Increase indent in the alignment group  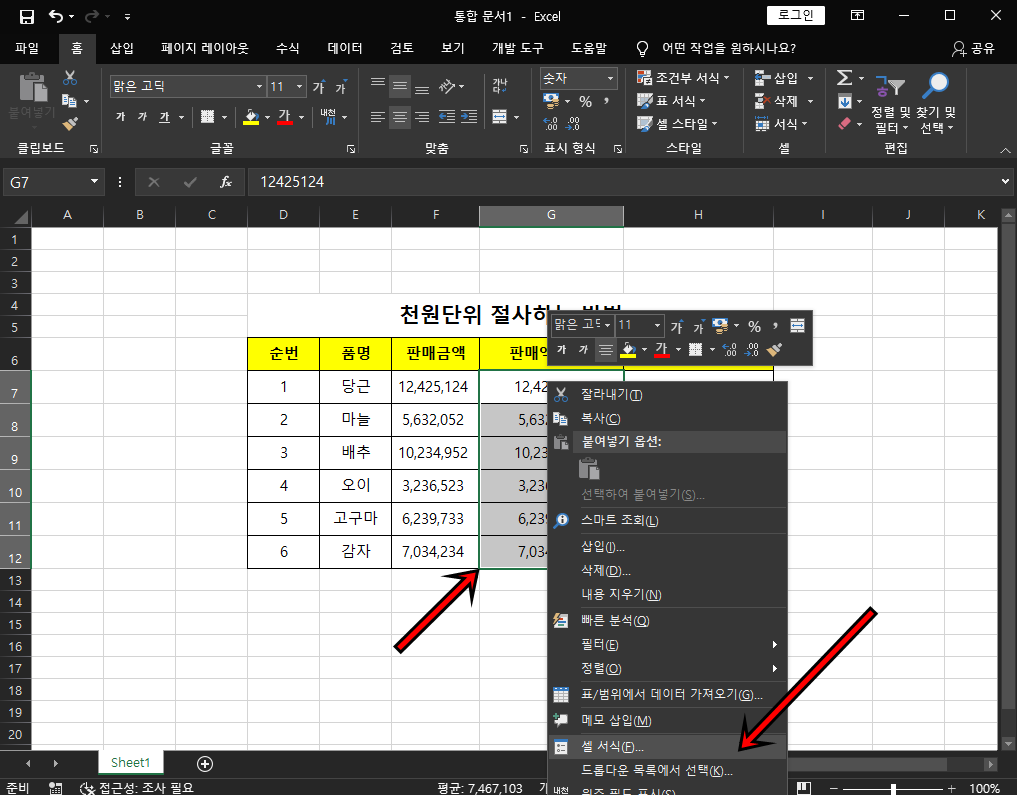tap(469, 117)
